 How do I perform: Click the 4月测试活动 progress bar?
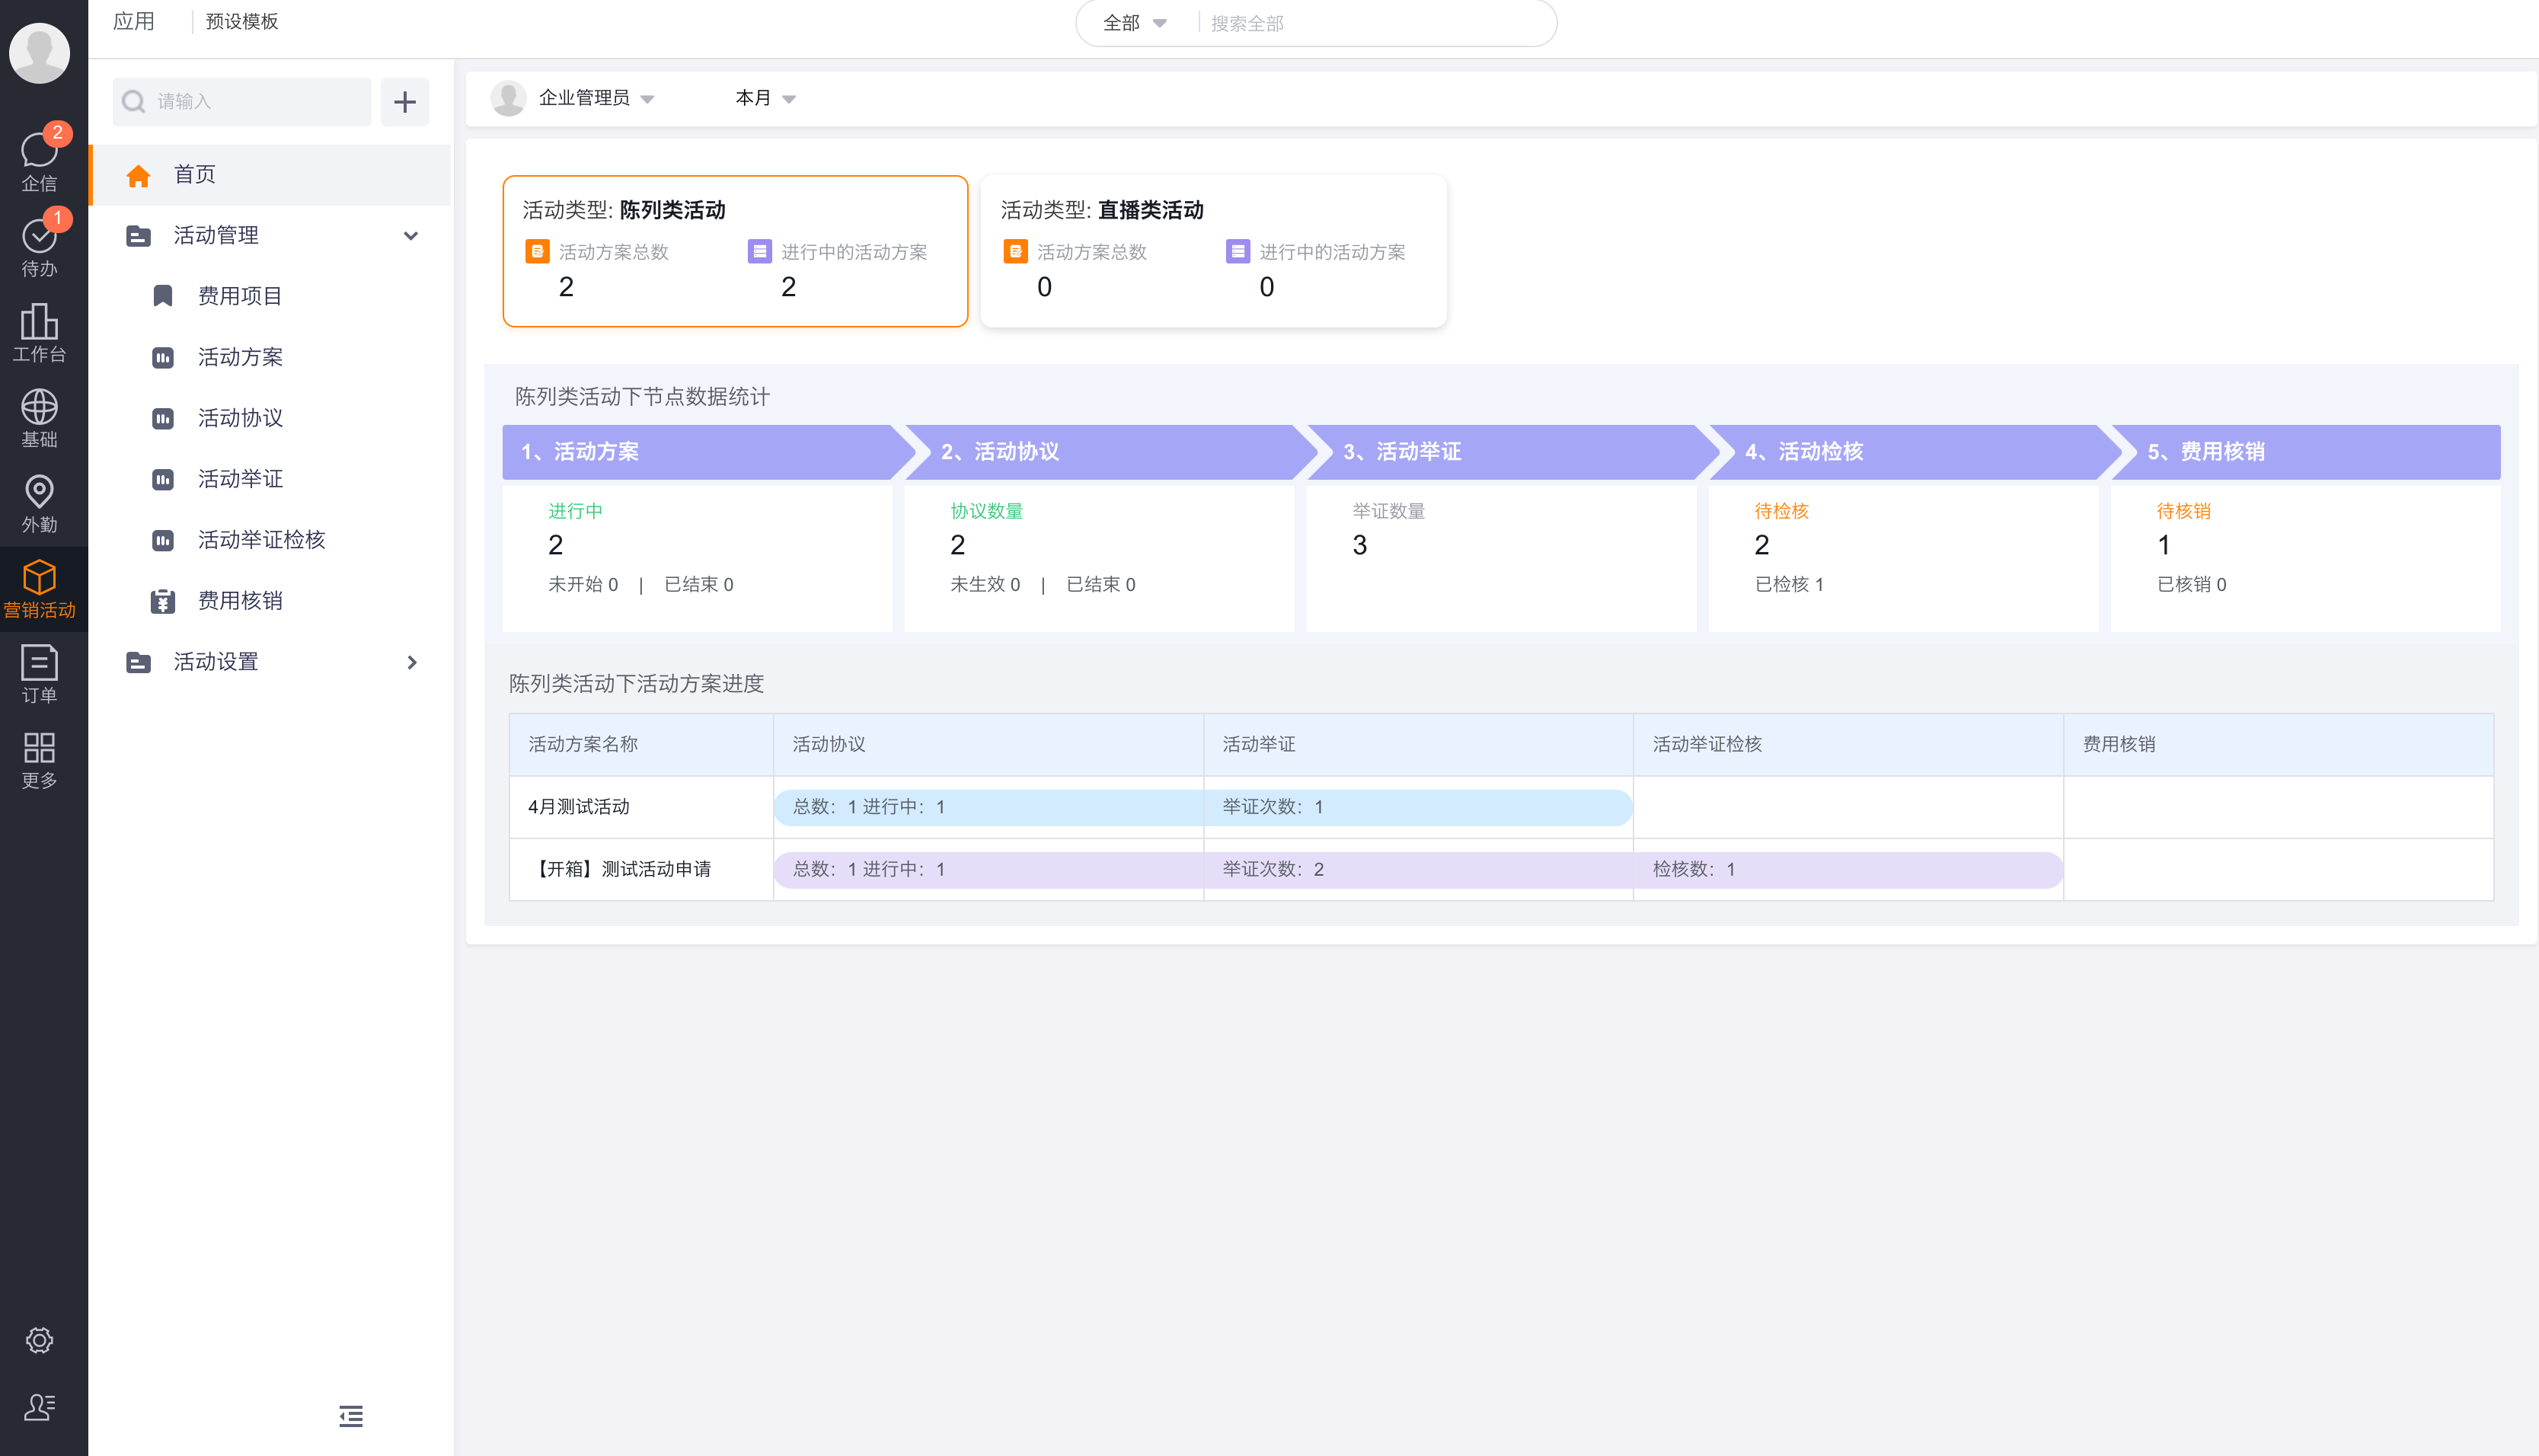click(x=1202, y=807)
